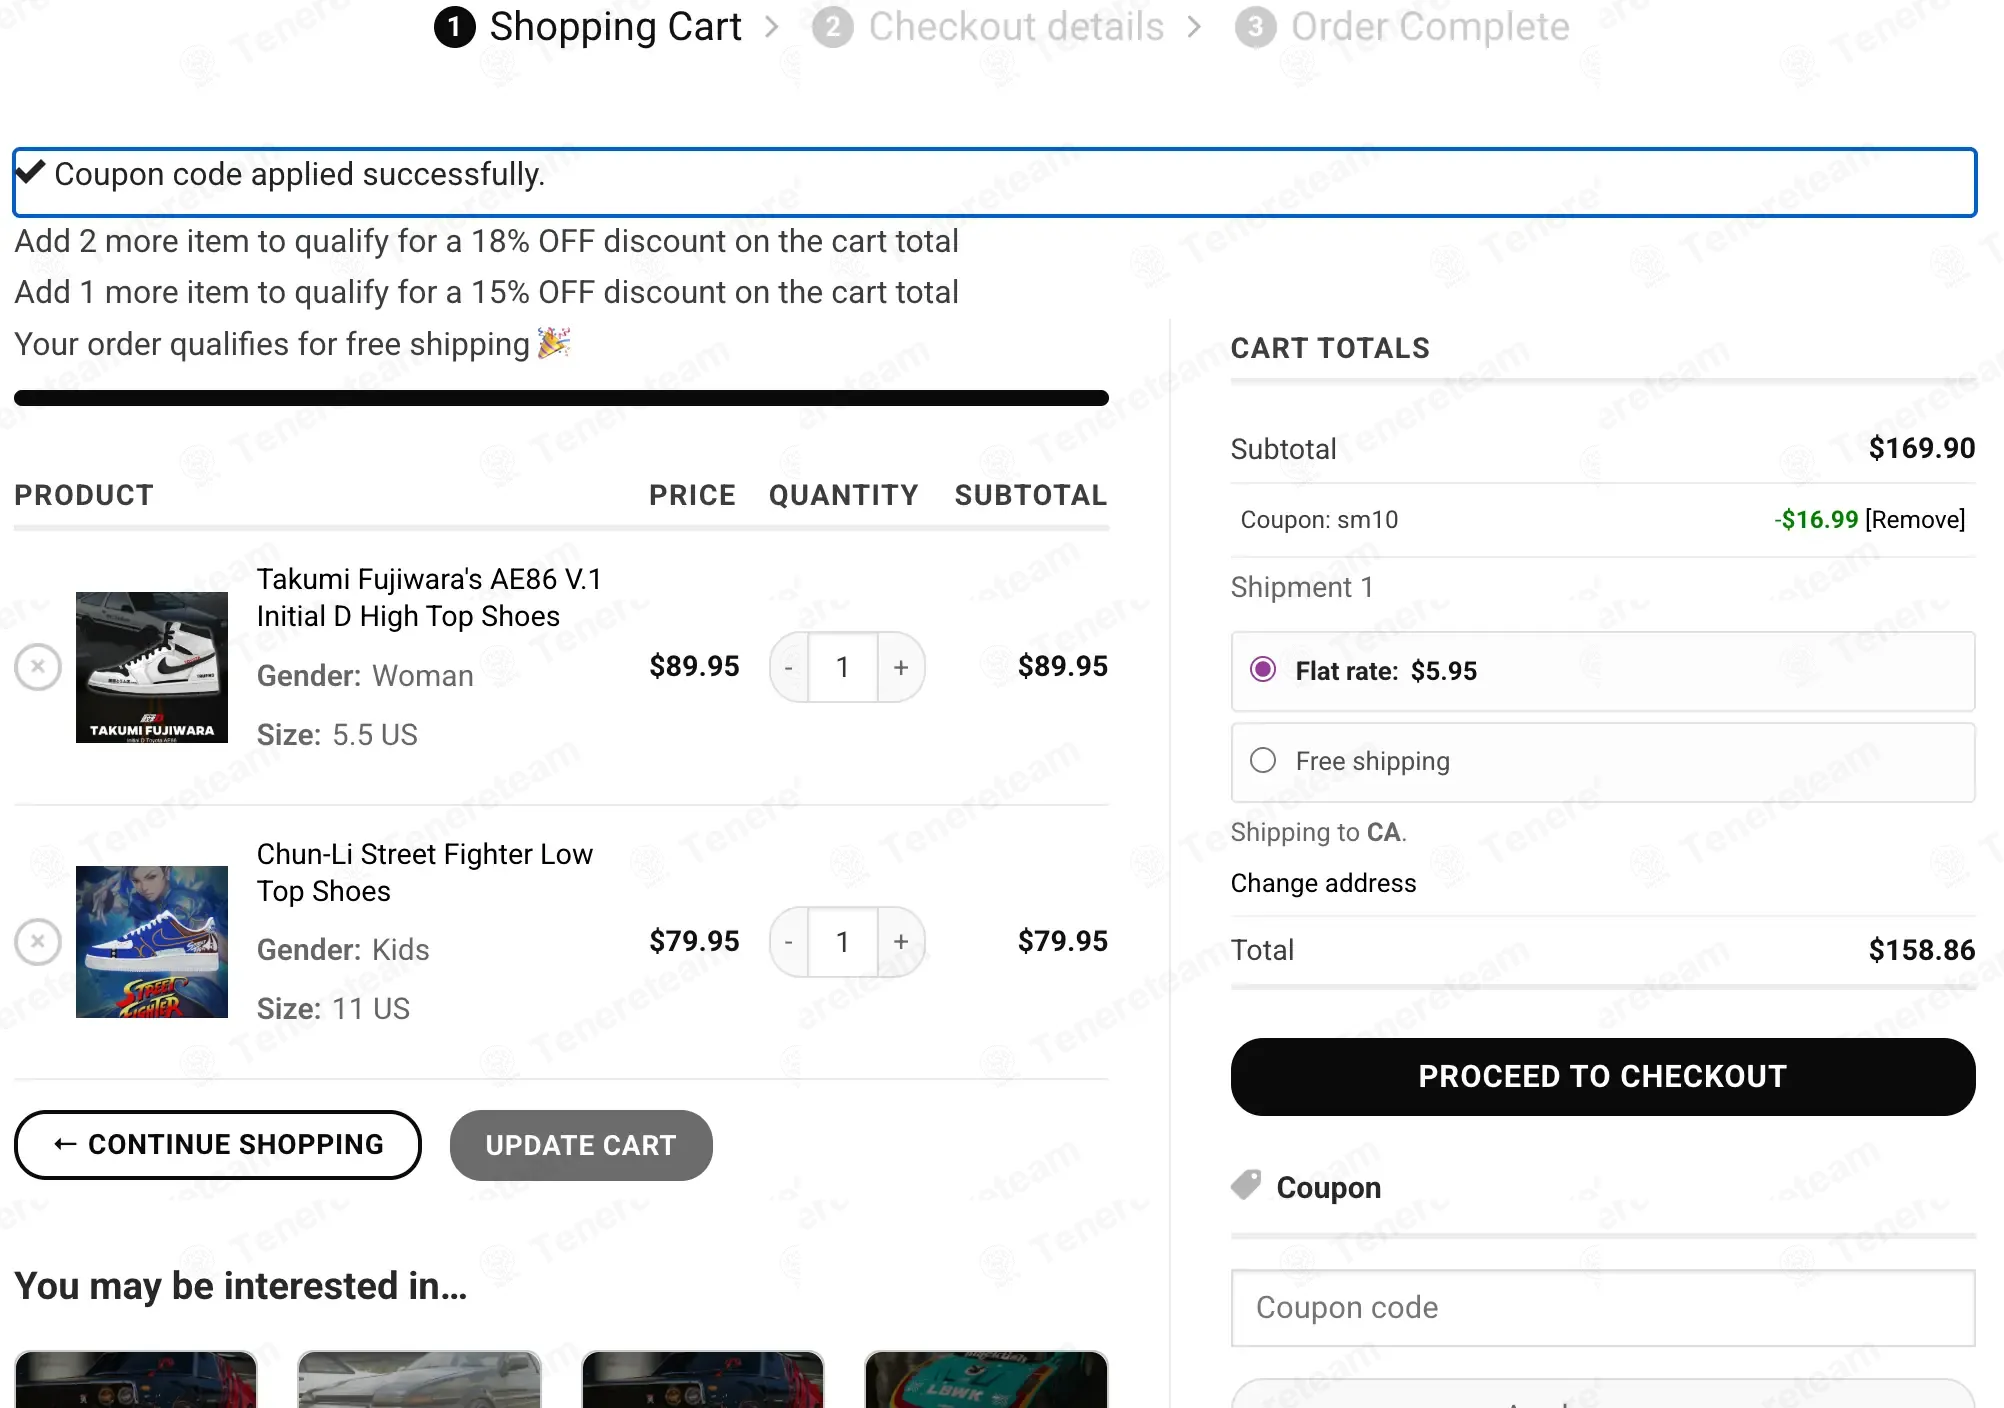Select the Flat rate $5.95 shipping option
This screenshot has height=1408, width=2004.
[x=1263, y=670]
